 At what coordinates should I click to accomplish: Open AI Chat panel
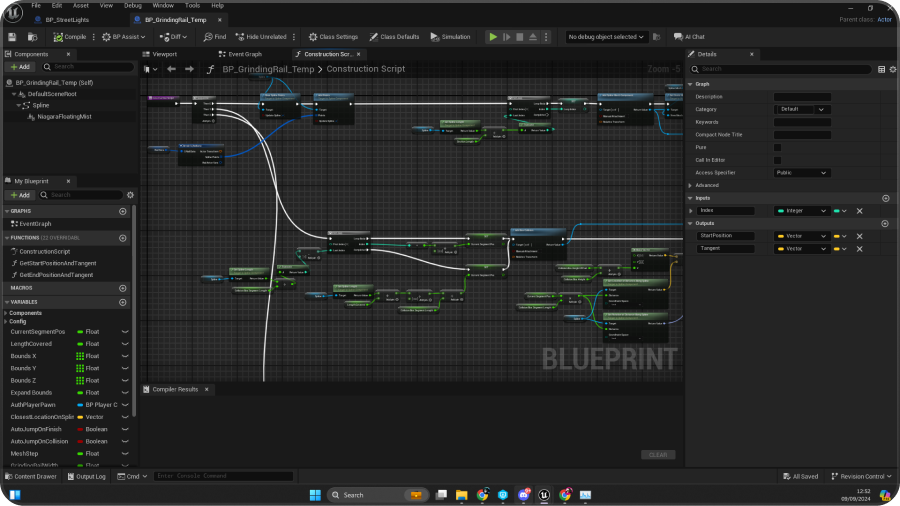(x=689, y=37)
